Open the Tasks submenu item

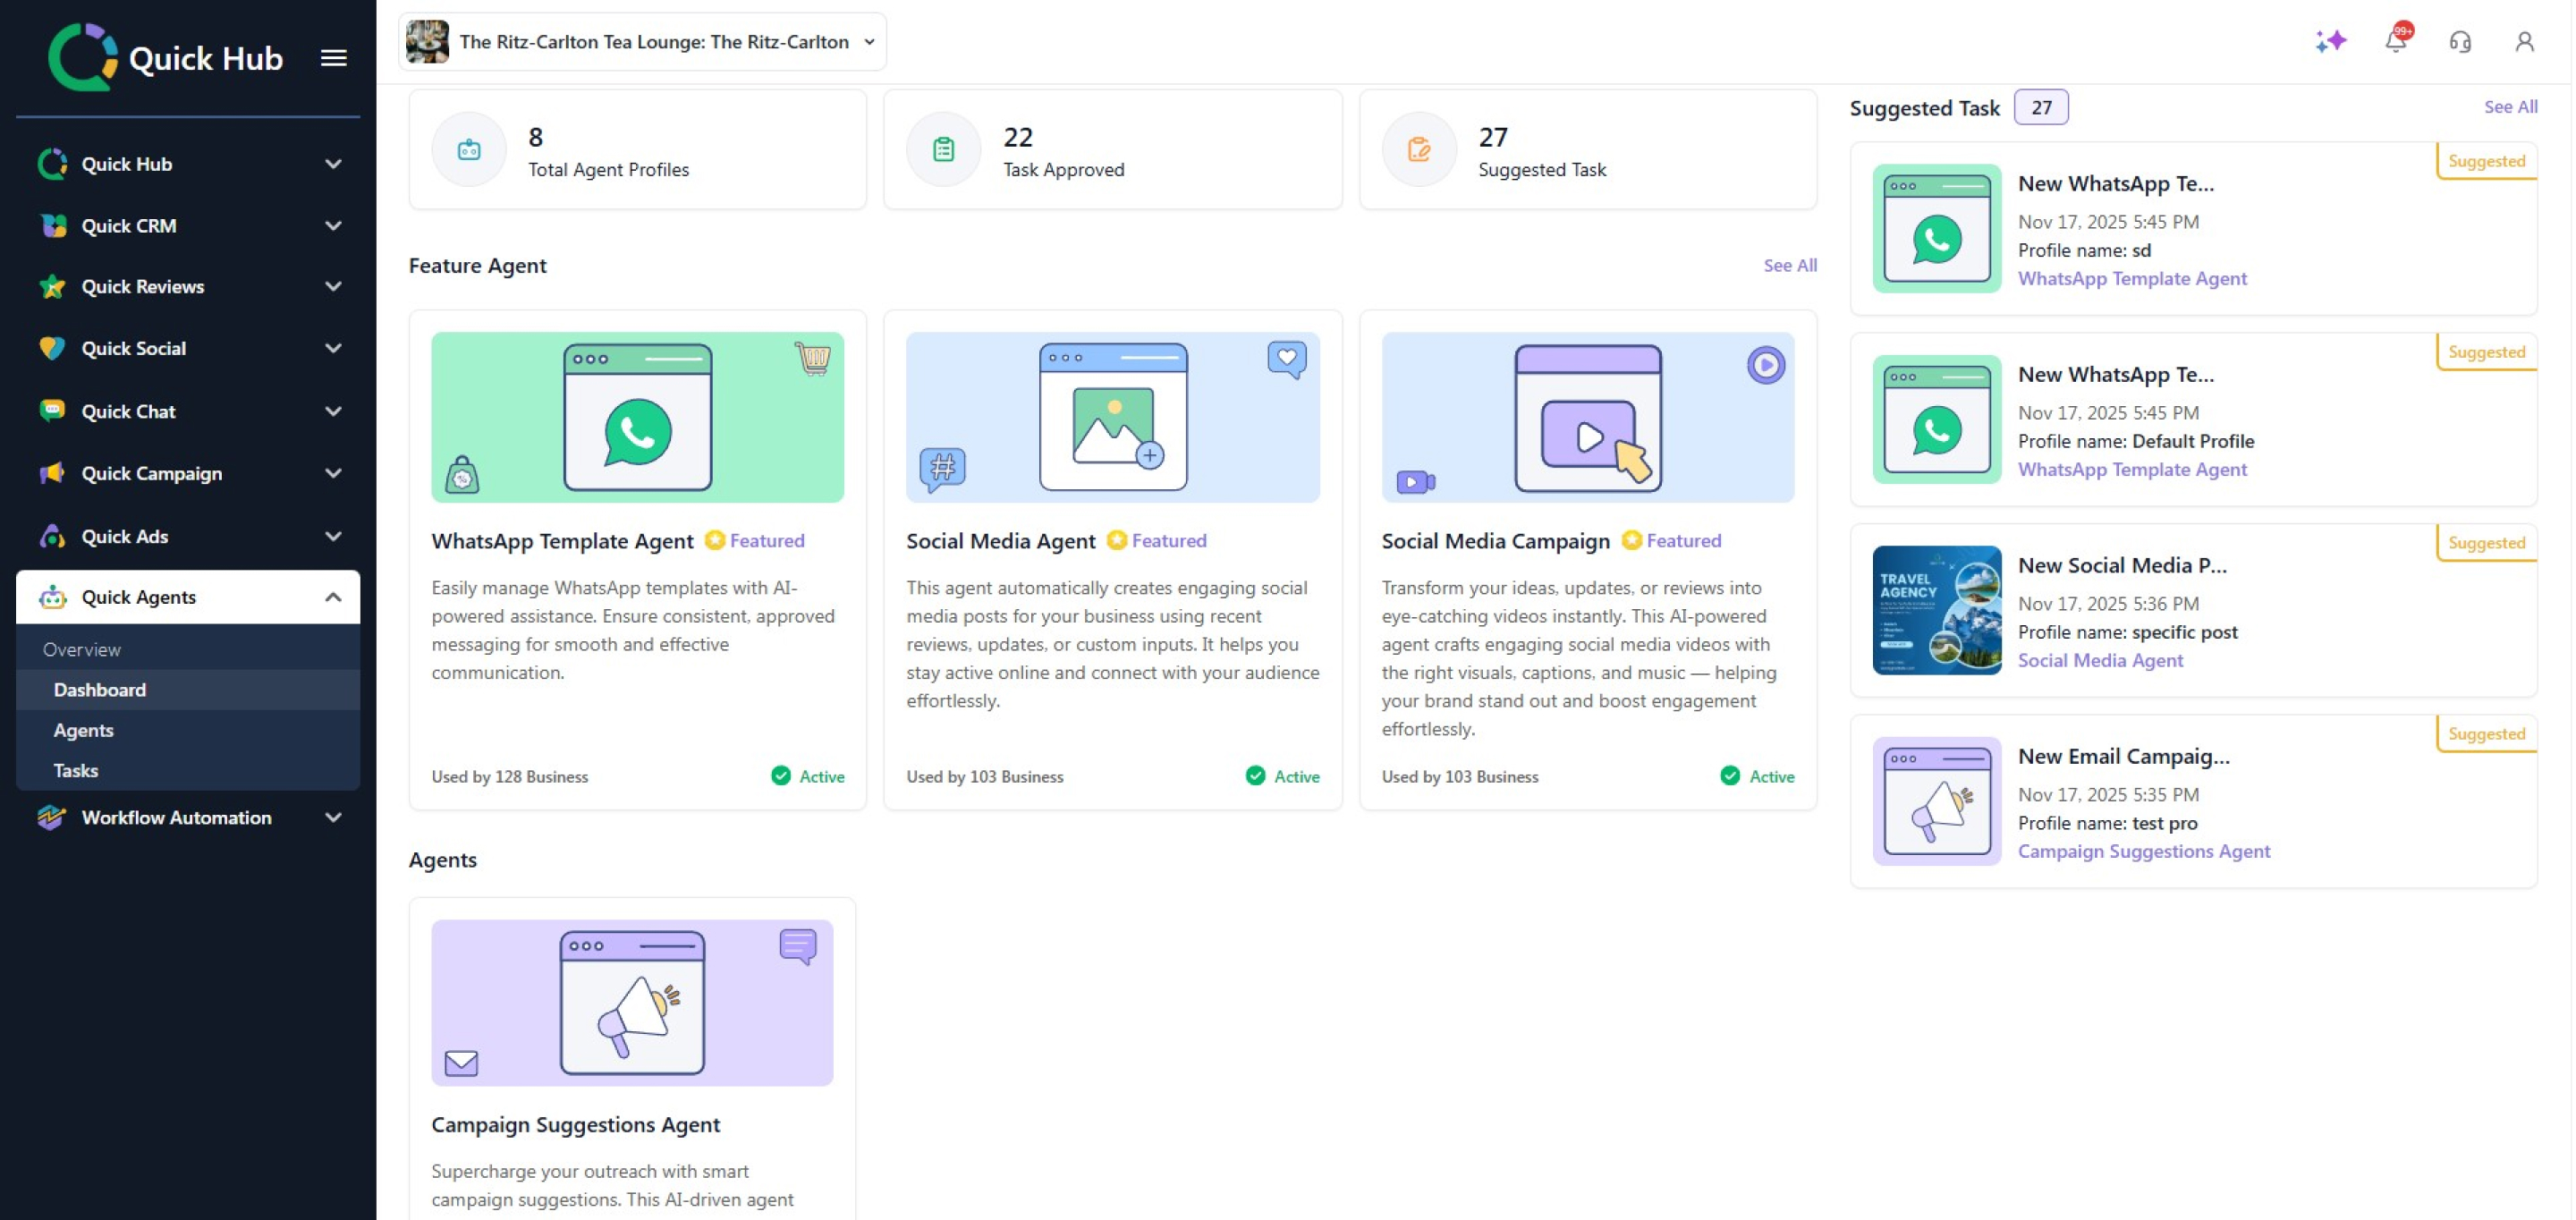76,770
